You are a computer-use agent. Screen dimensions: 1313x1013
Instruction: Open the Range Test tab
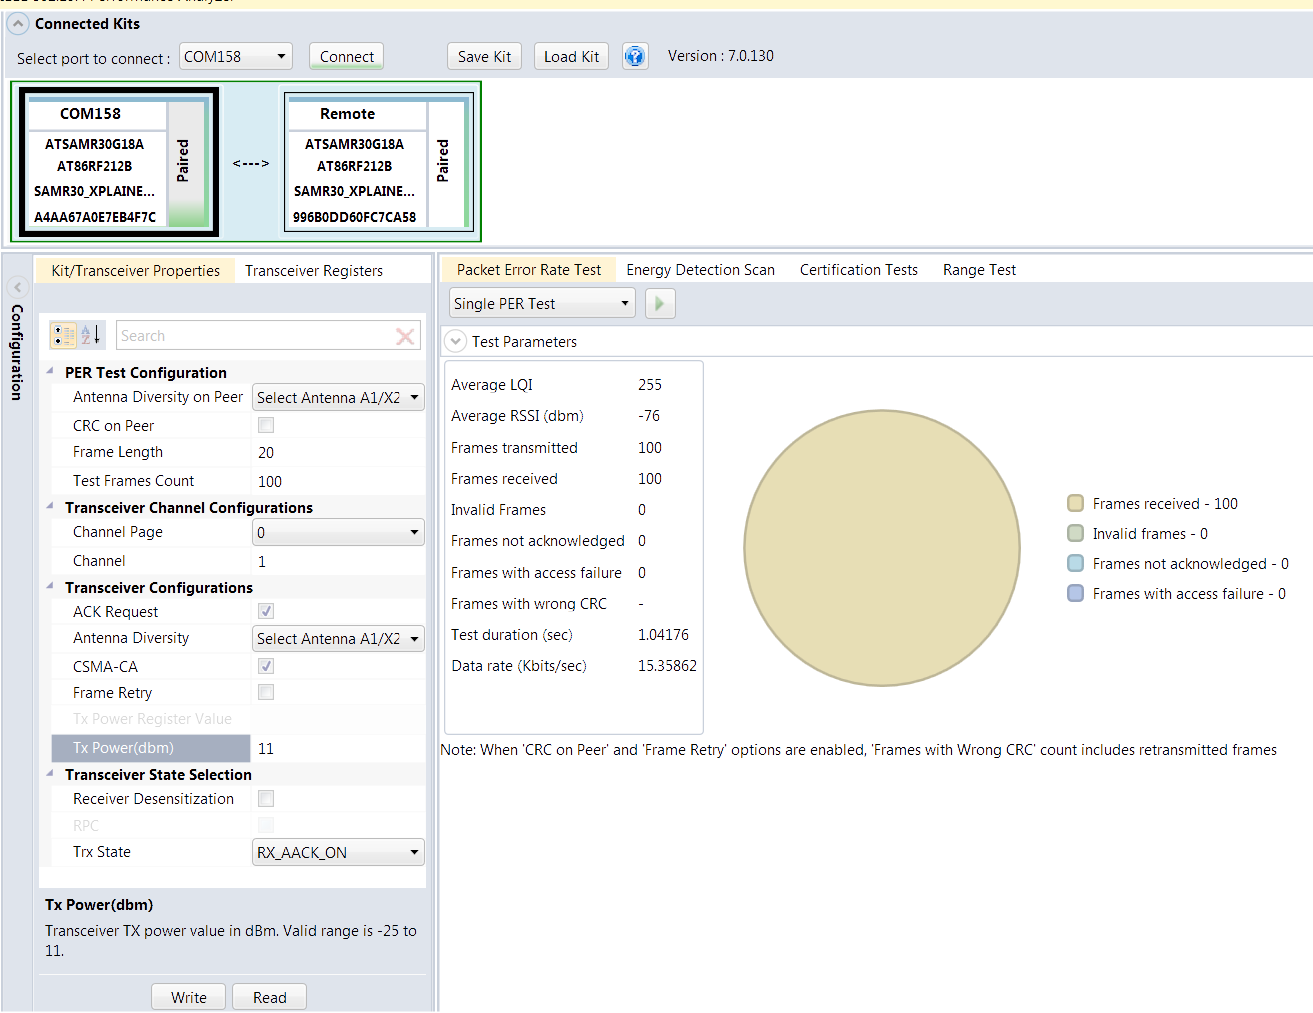[x=979, y=270]
